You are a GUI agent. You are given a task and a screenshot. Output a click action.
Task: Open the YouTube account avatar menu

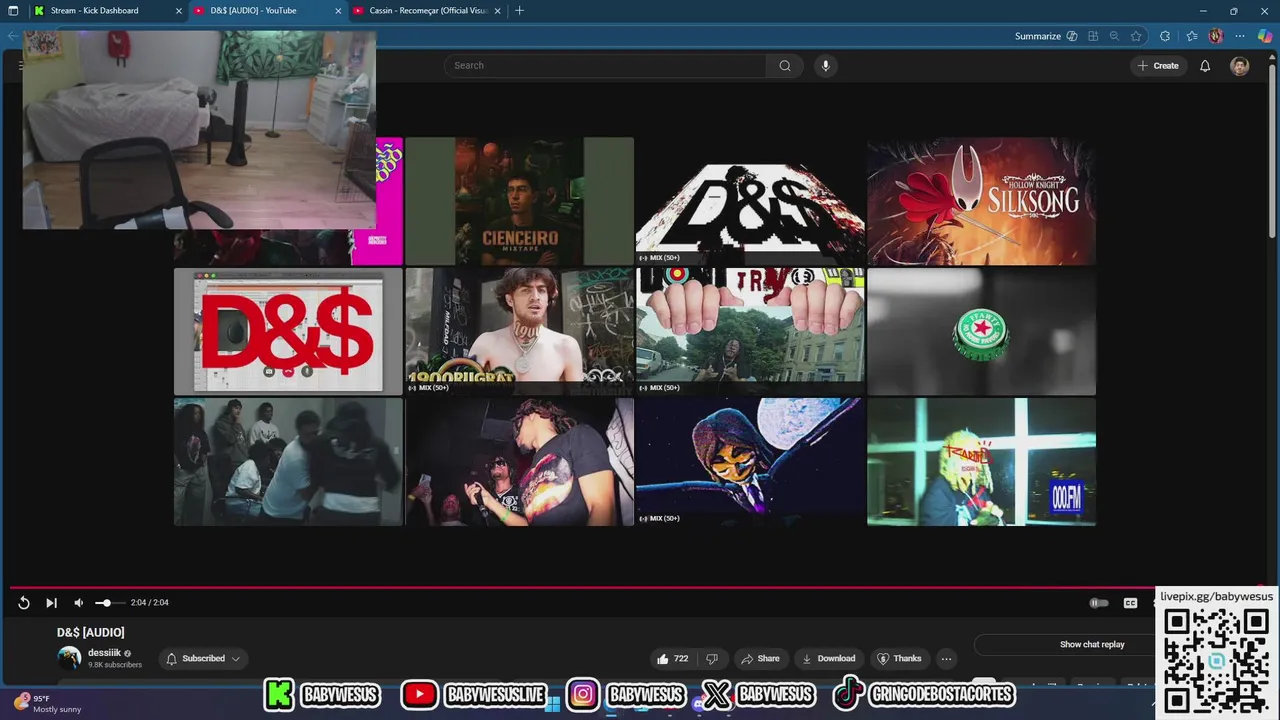1240,66
